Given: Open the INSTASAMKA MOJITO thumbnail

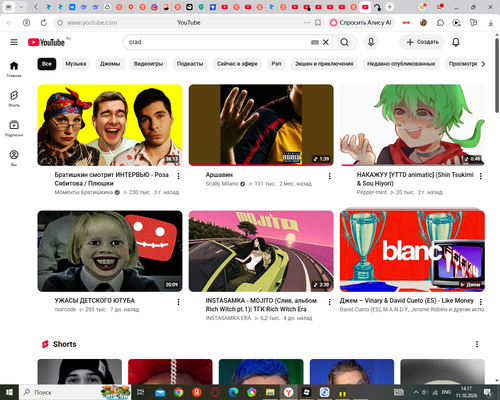Looking at the screenshot, I should (261, 251).
